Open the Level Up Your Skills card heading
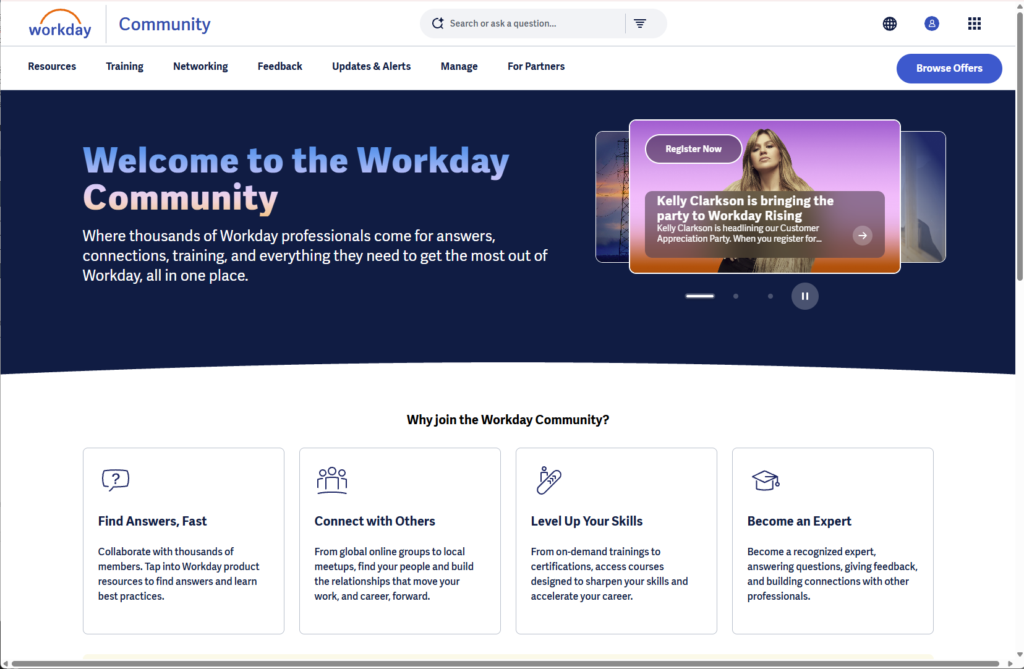The image size is (1024, 669). tap(586, 521)
